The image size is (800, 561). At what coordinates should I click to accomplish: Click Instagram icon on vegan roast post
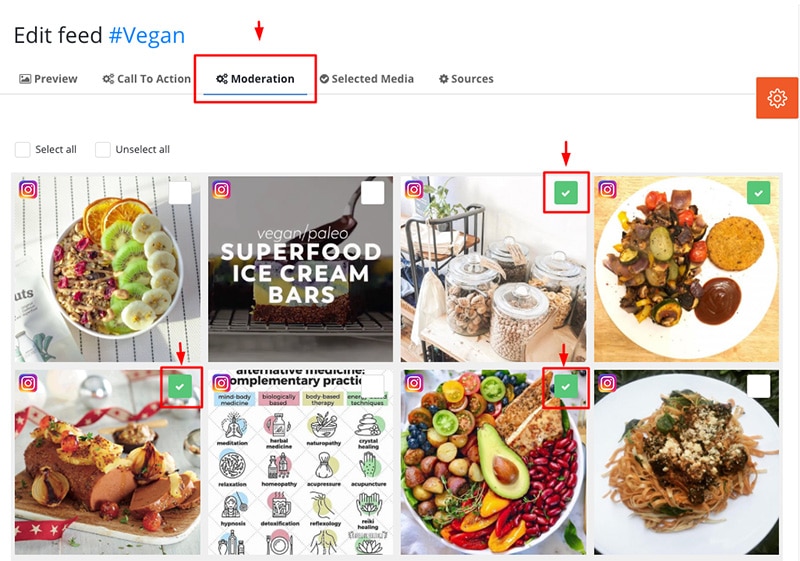[x=28, y=382]
